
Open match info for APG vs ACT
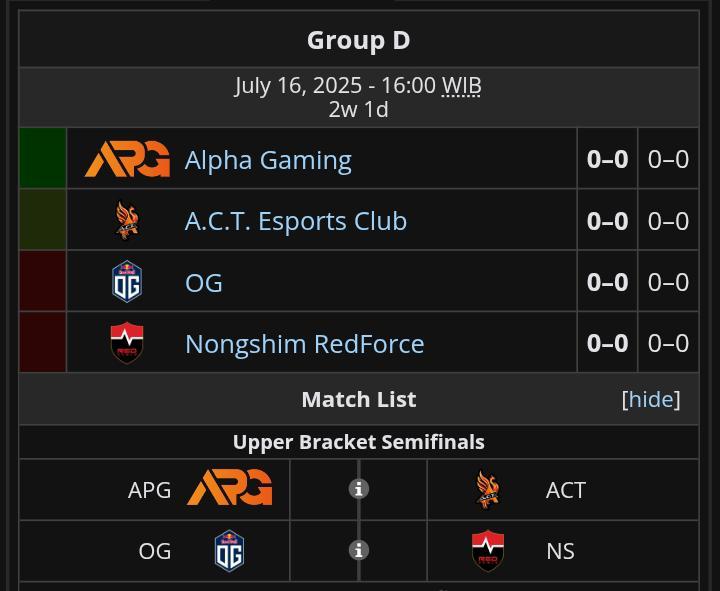359,489
